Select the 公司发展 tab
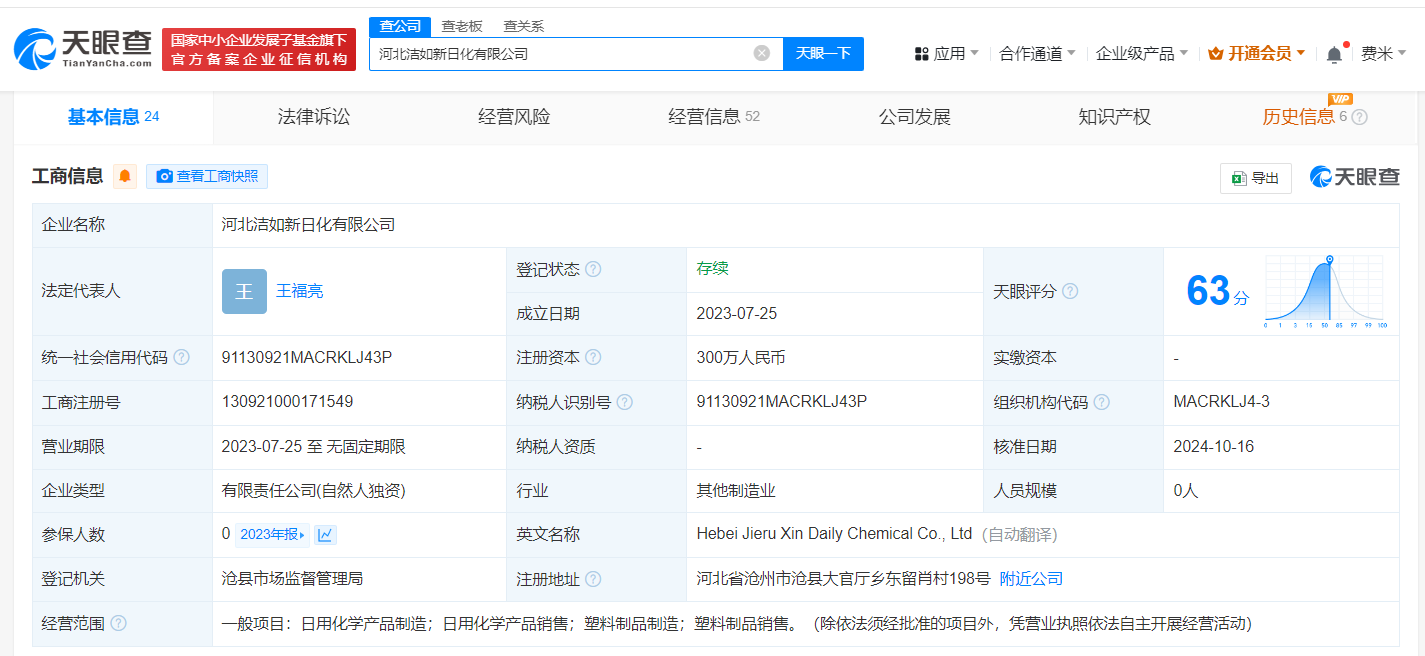Screen dimensions: 1425x656 point(914,117)
